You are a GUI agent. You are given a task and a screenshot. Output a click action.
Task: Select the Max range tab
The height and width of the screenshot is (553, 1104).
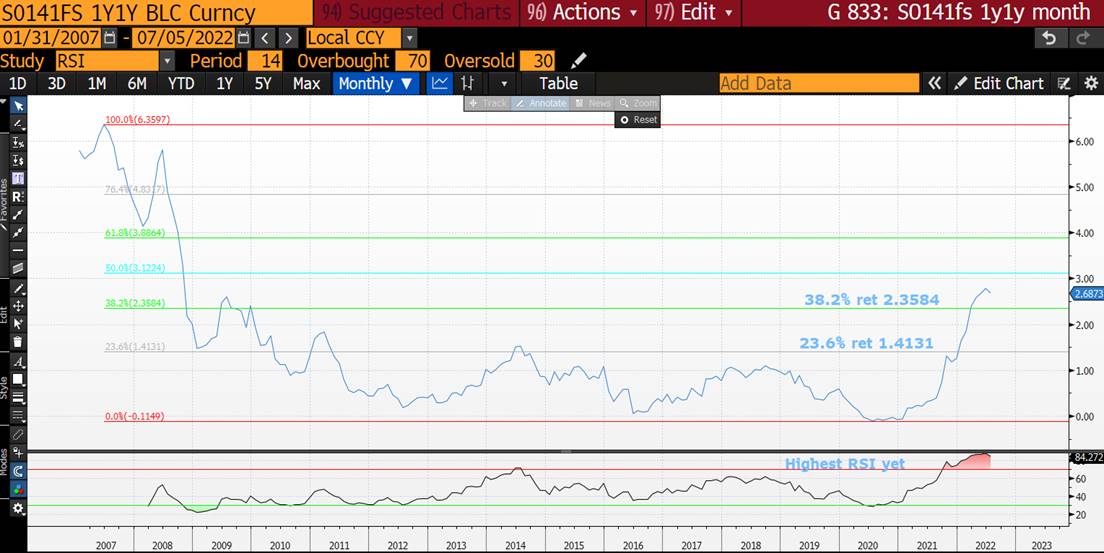306,83
